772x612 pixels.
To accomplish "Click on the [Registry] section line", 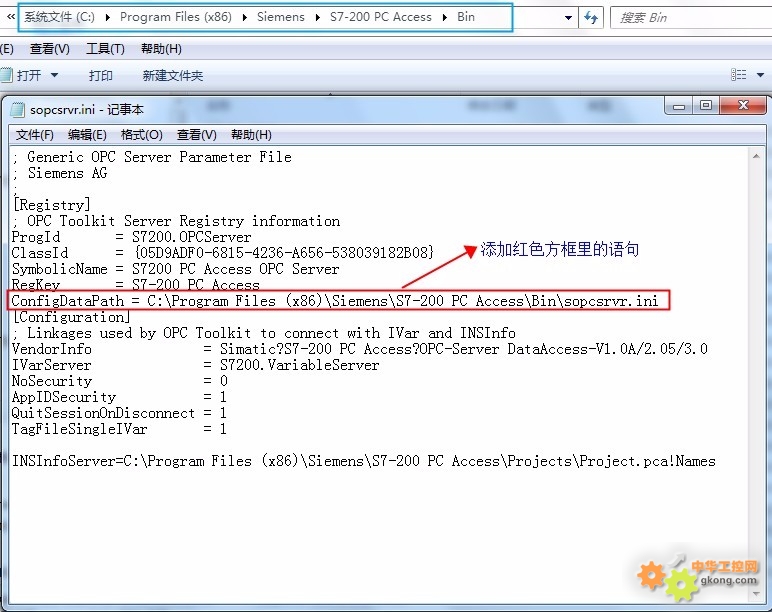I will 51,205.
